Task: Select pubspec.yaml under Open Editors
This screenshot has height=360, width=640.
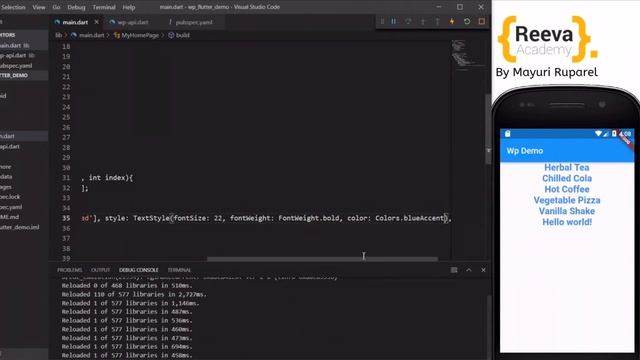Action: pos(24,65)
